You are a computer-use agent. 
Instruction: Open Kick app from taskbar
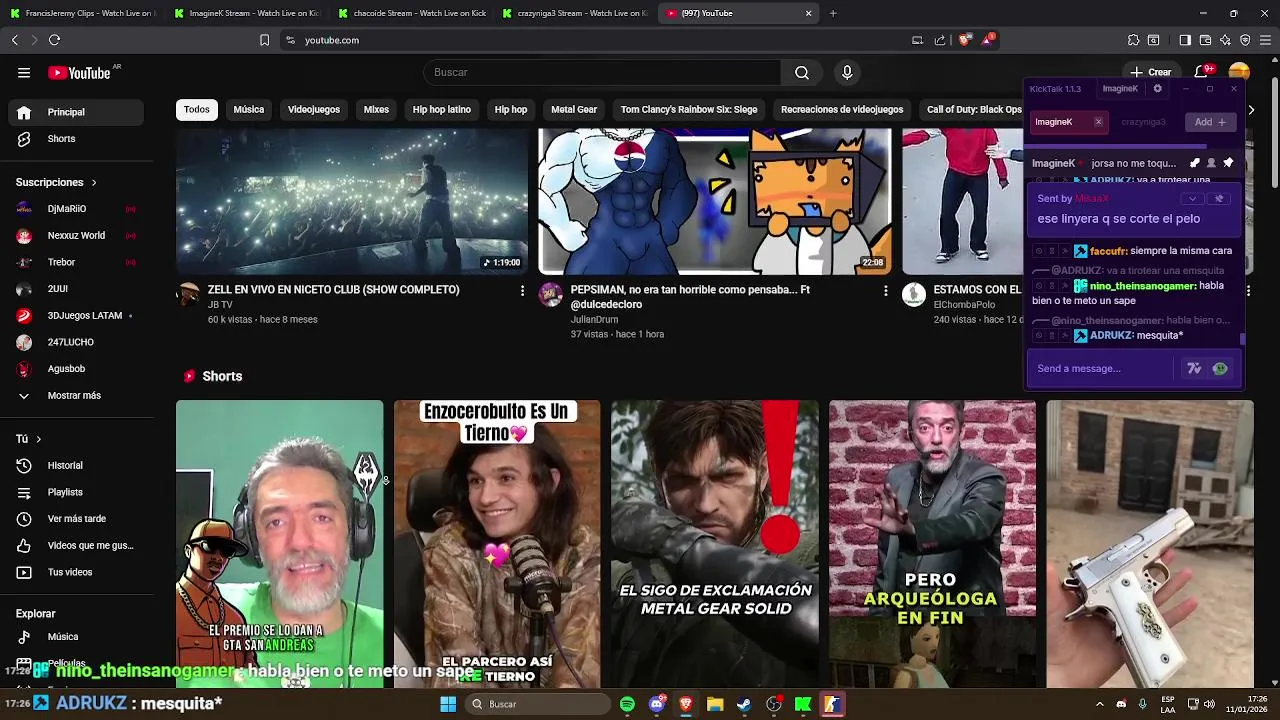click(803, 704)
